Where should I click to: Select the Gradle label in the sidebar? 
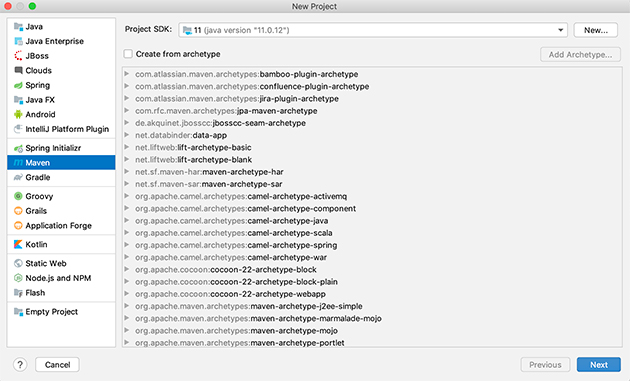(x=38, y=177)
